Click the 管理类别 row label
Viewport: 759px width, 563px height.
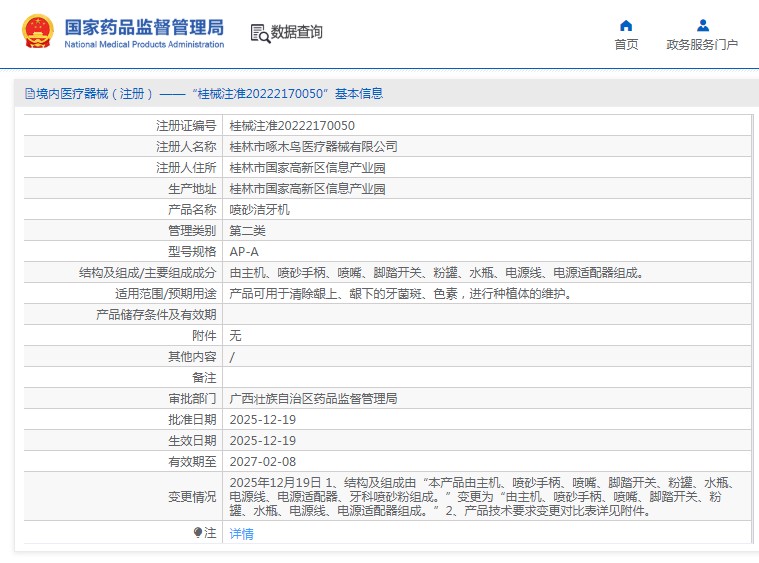[192, 231]
